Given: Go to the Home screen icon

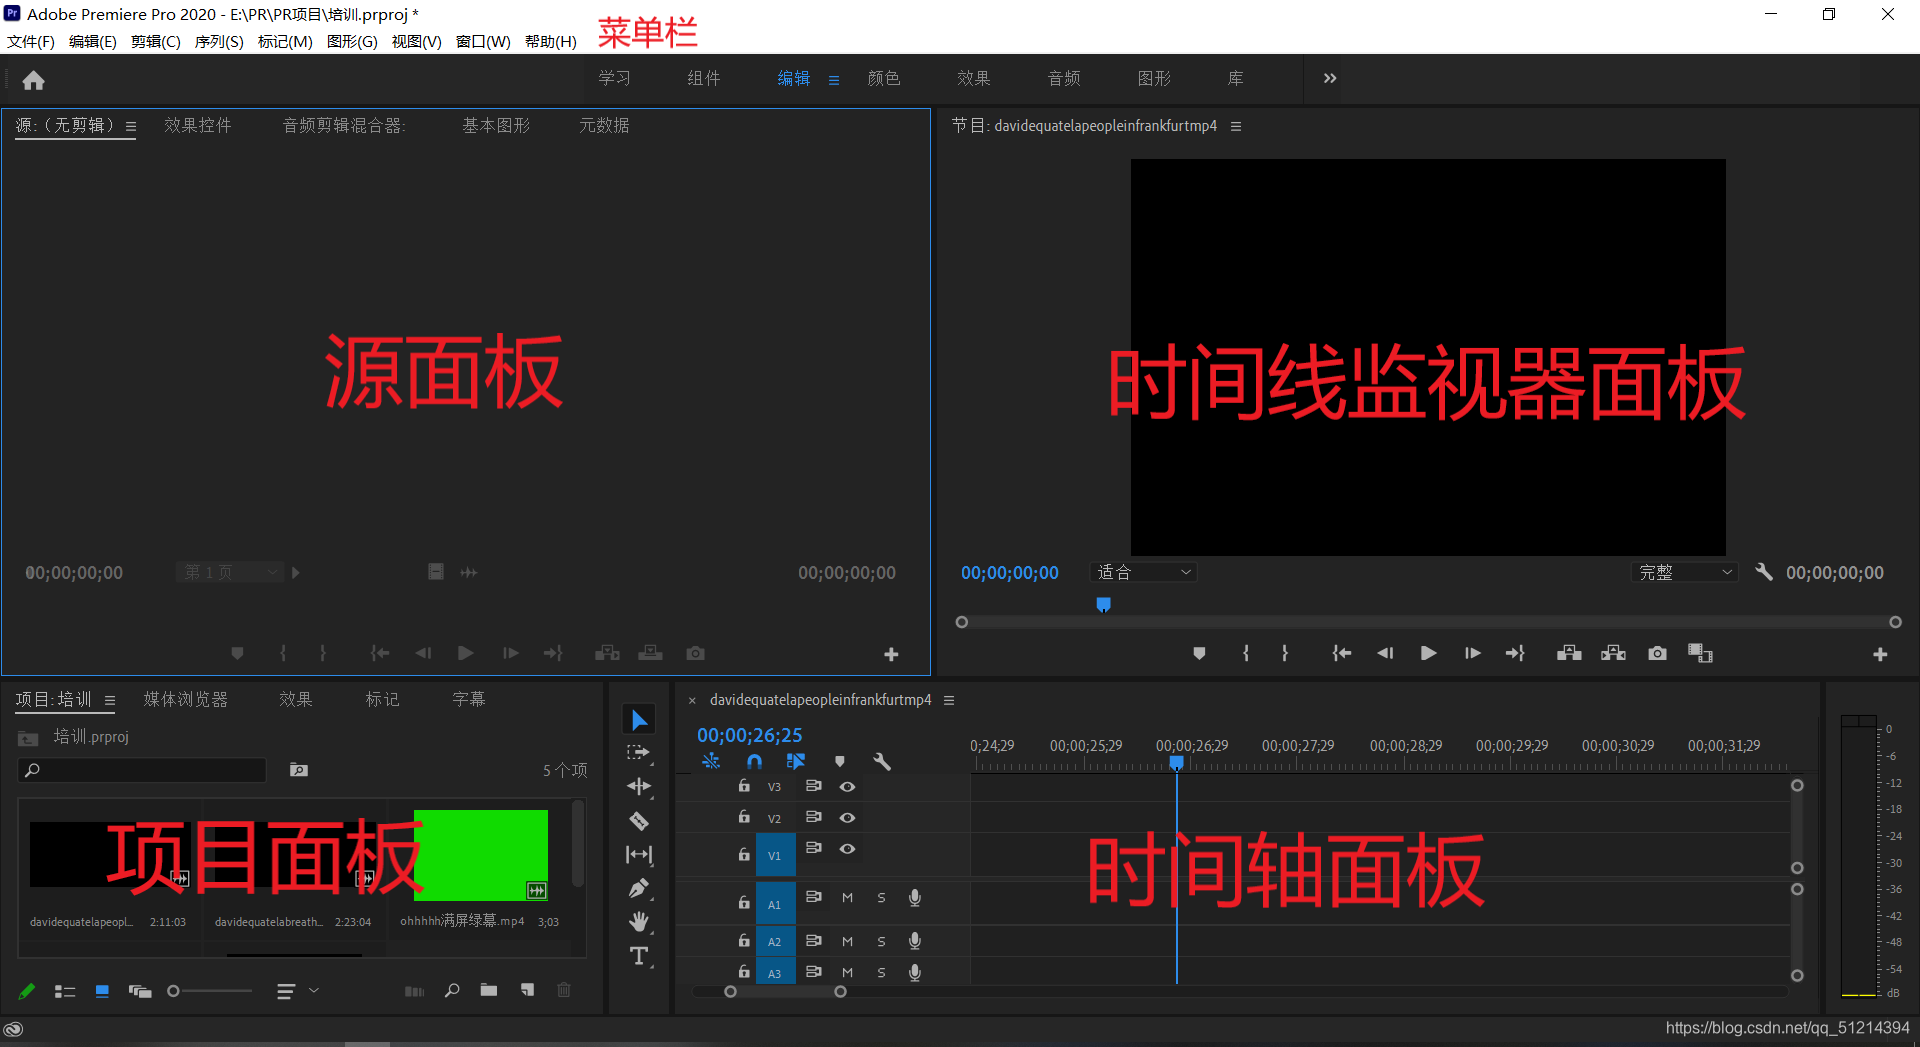Looking at the screenshot, I should pyautogui.click(x=33, y=80).
